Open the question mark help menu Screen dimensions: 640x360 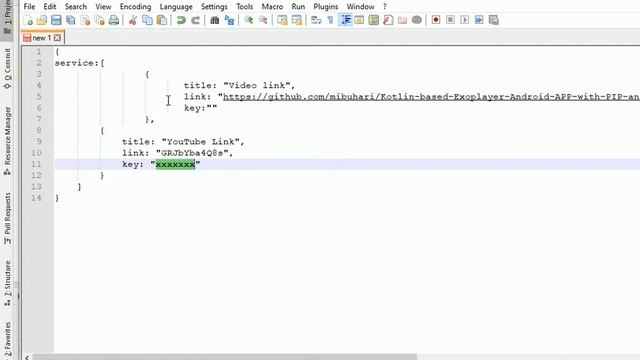[384, 7]
